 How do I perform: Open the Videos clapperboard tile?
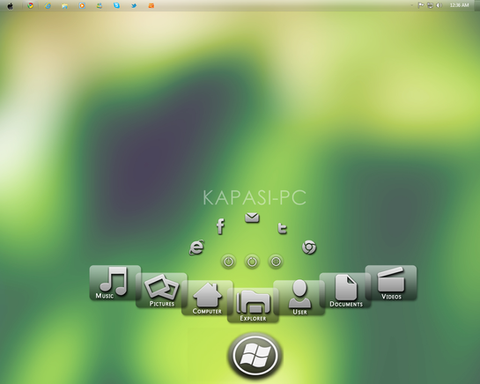[x=391, y=283]
